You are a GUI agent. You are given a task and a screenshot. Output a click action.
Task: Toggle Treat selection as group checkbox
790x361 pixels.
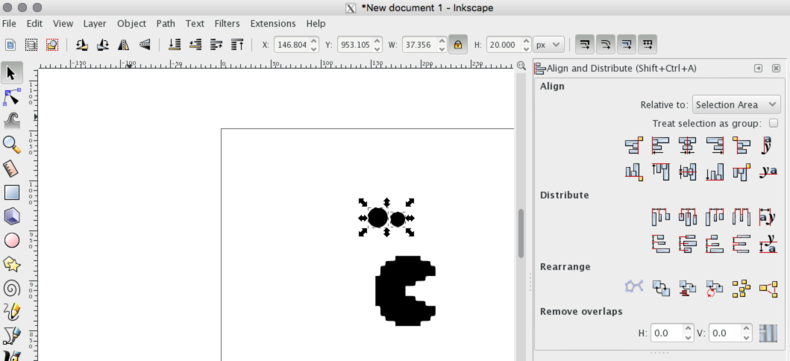point(773,123)
